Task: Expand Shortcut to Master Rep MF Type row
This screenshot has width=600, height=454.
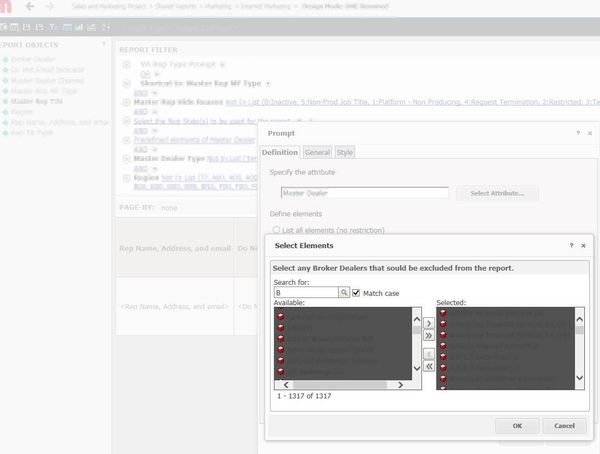Action: 127,83
